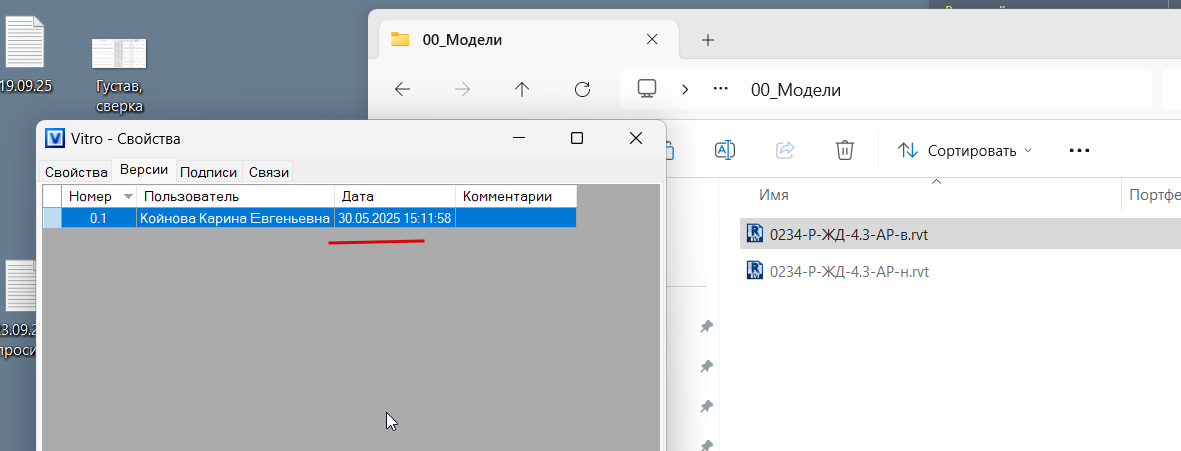This screenshot has height=451, width=1181.
Task: Open the Свойства tab in Vitro window
Action: coord(76,172)
